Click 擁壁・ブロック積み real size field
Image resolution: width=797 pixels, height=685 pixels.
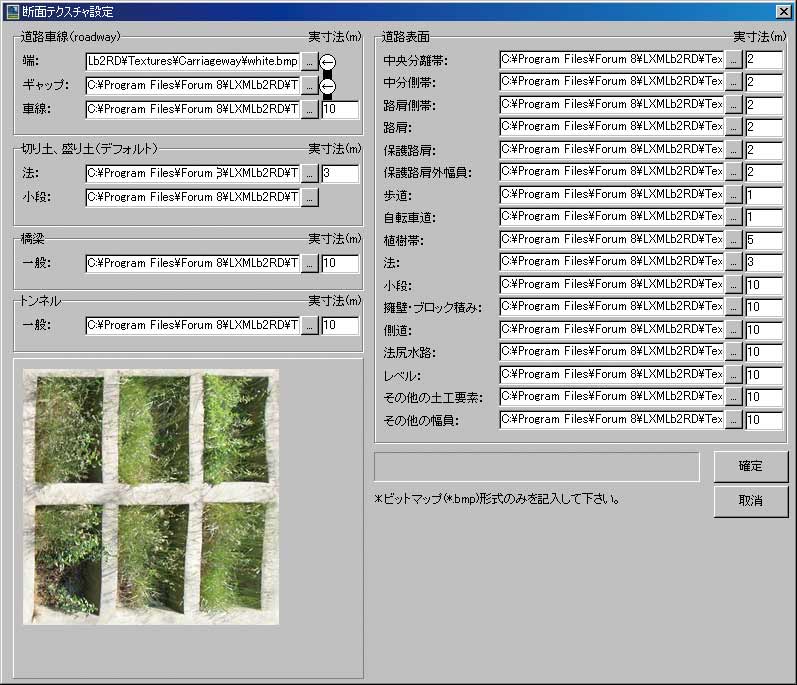(764, 307)
